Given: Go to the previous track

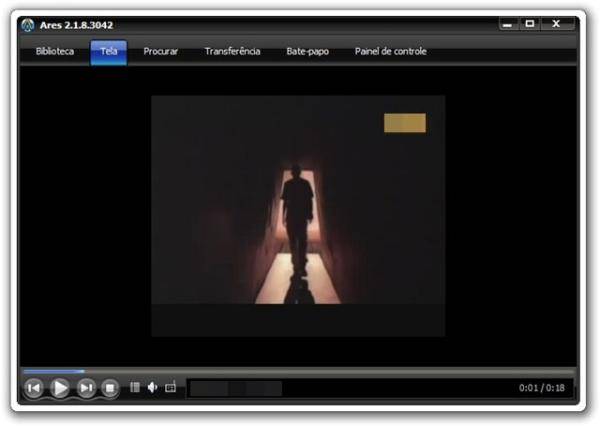Looking at the screenshot, I should (34, 388).
